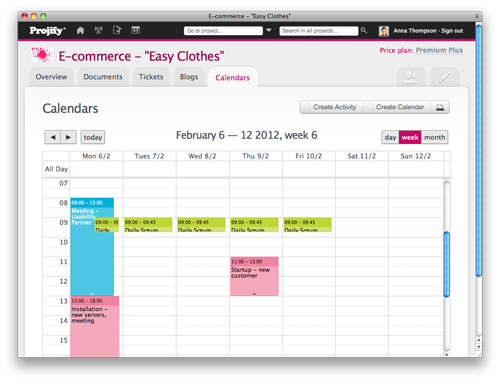Go to previous week arrow
Screen dimensions: 500x382
53,137
